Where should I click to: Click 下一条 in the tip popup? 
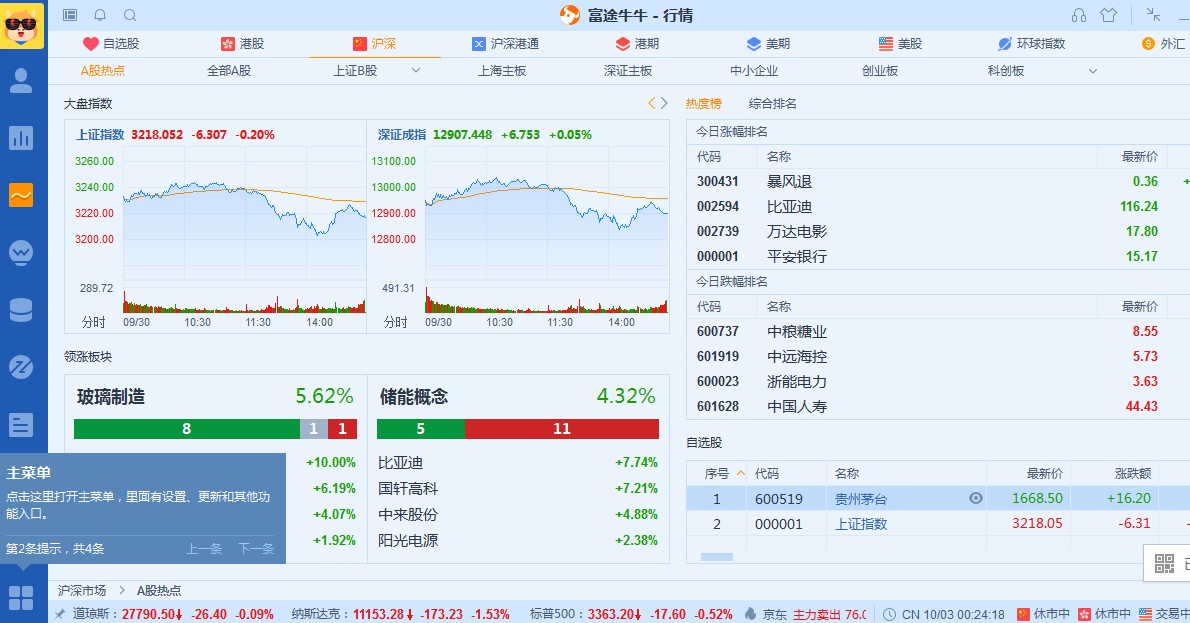255,548
